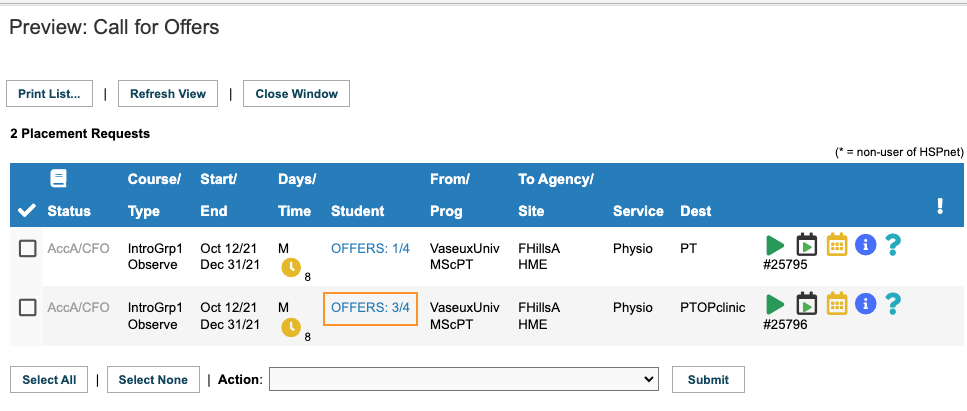Image resolution: width=967 pixels, height=411 pixels.
Task: Open OFFERS: 3/4 link
Action: click(371, 307)
